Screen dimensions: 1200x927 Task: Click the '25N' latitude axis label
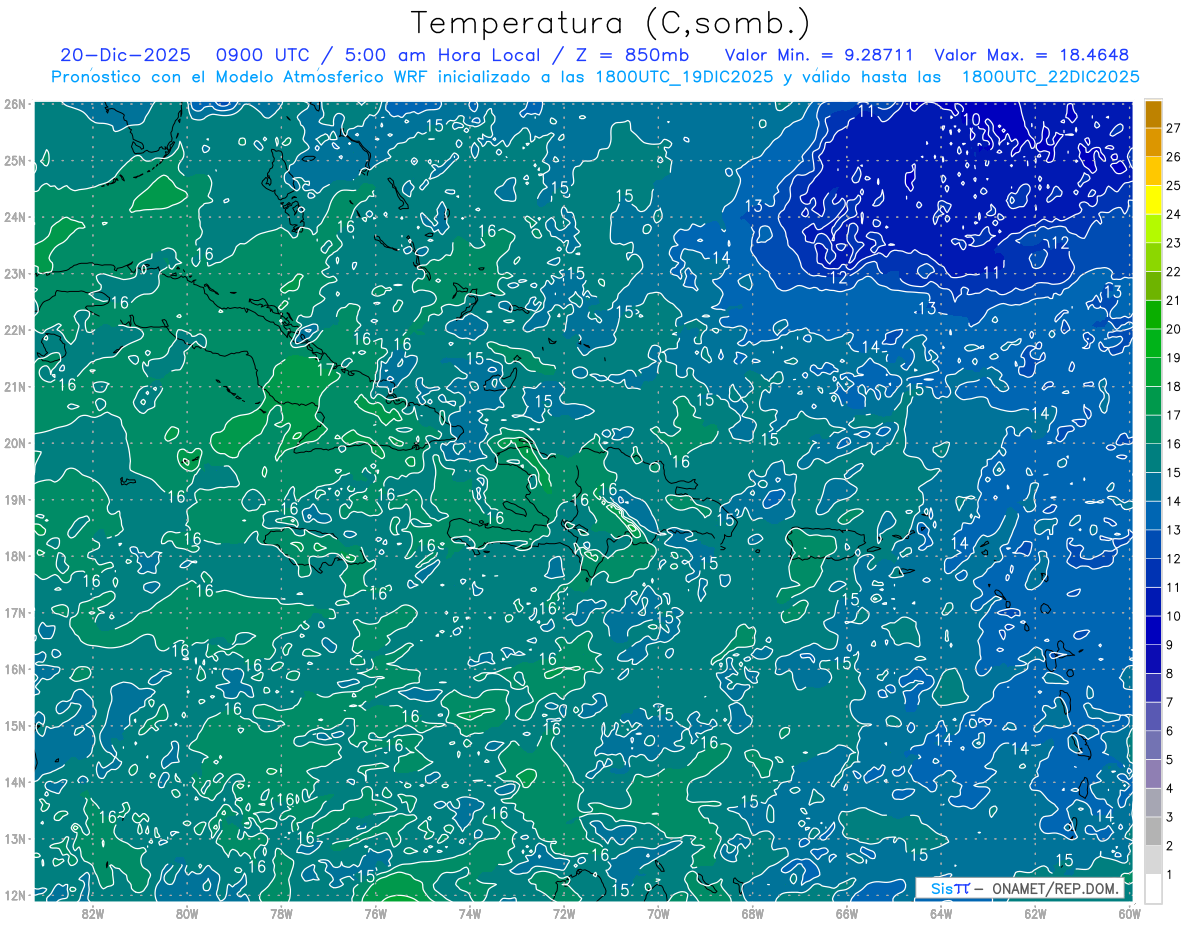pyautogui.click(x=14, y=160)
